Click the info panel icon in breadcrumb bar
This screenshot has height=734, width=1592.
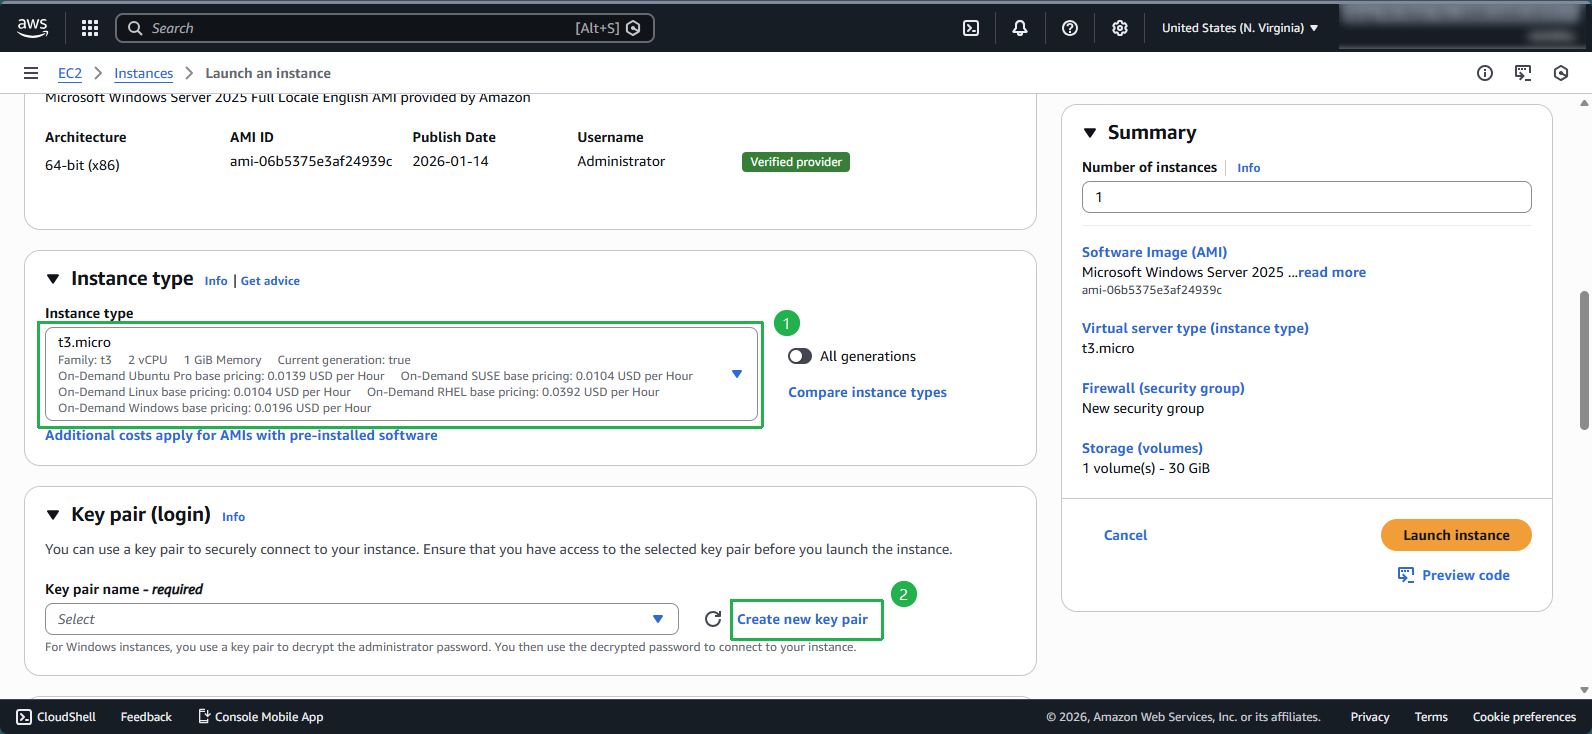point(1484,73)
